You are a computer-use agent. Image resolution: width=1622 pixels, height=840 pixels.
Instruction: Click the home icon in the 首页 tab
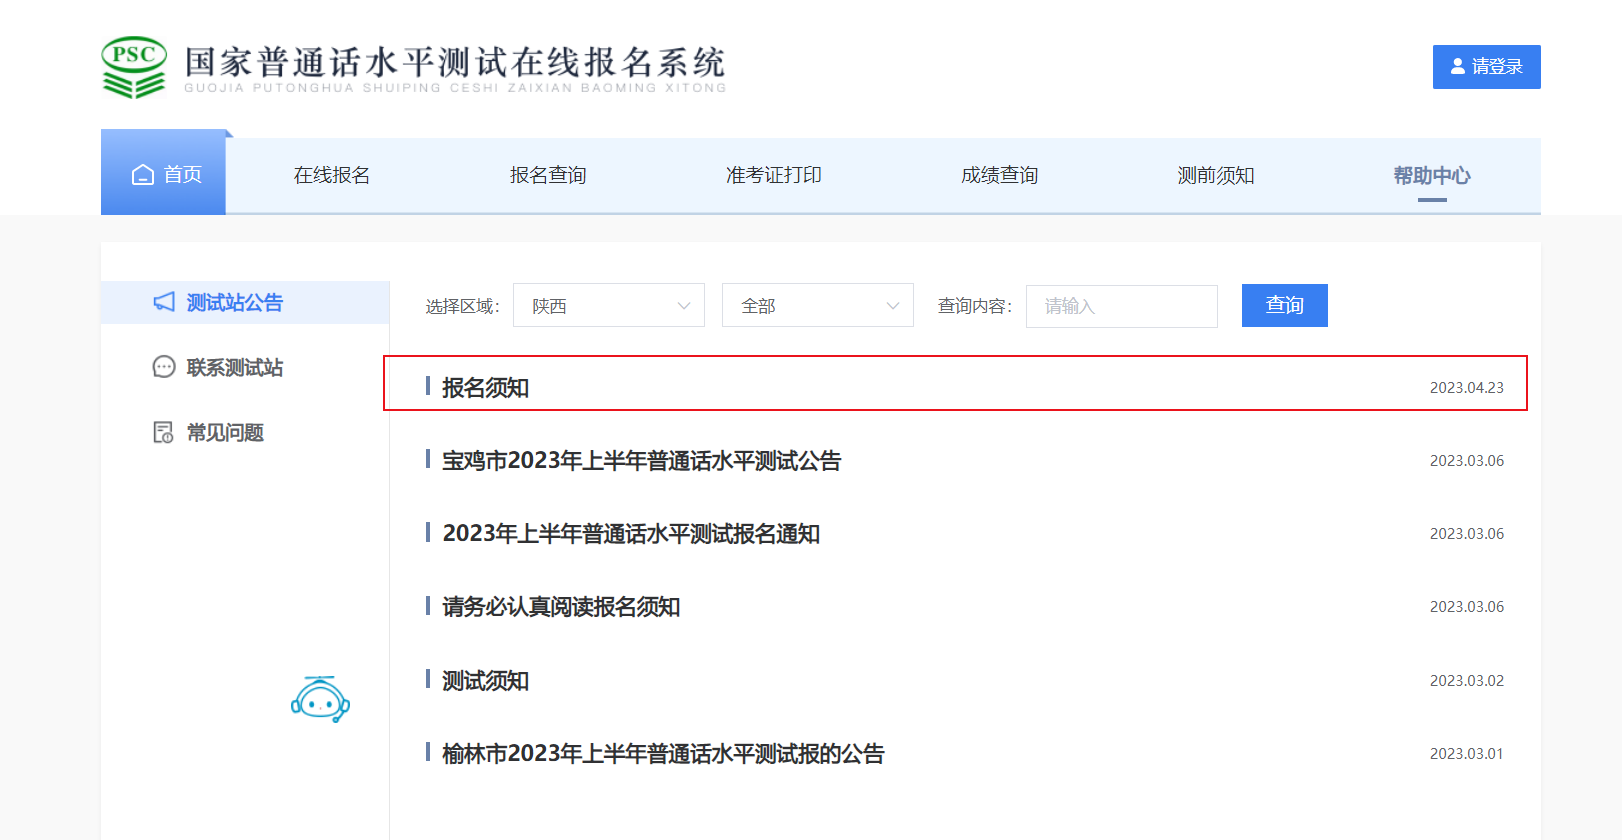point(143,175)
